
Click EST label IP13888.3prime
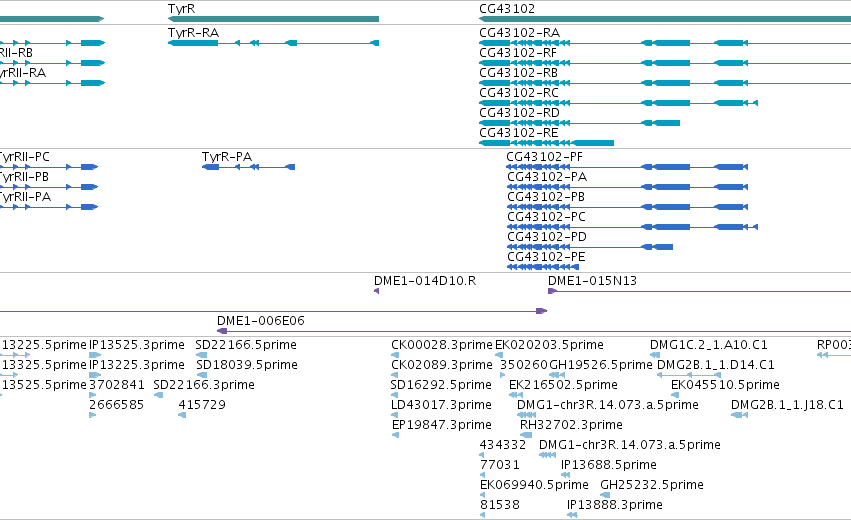point(615,505)
